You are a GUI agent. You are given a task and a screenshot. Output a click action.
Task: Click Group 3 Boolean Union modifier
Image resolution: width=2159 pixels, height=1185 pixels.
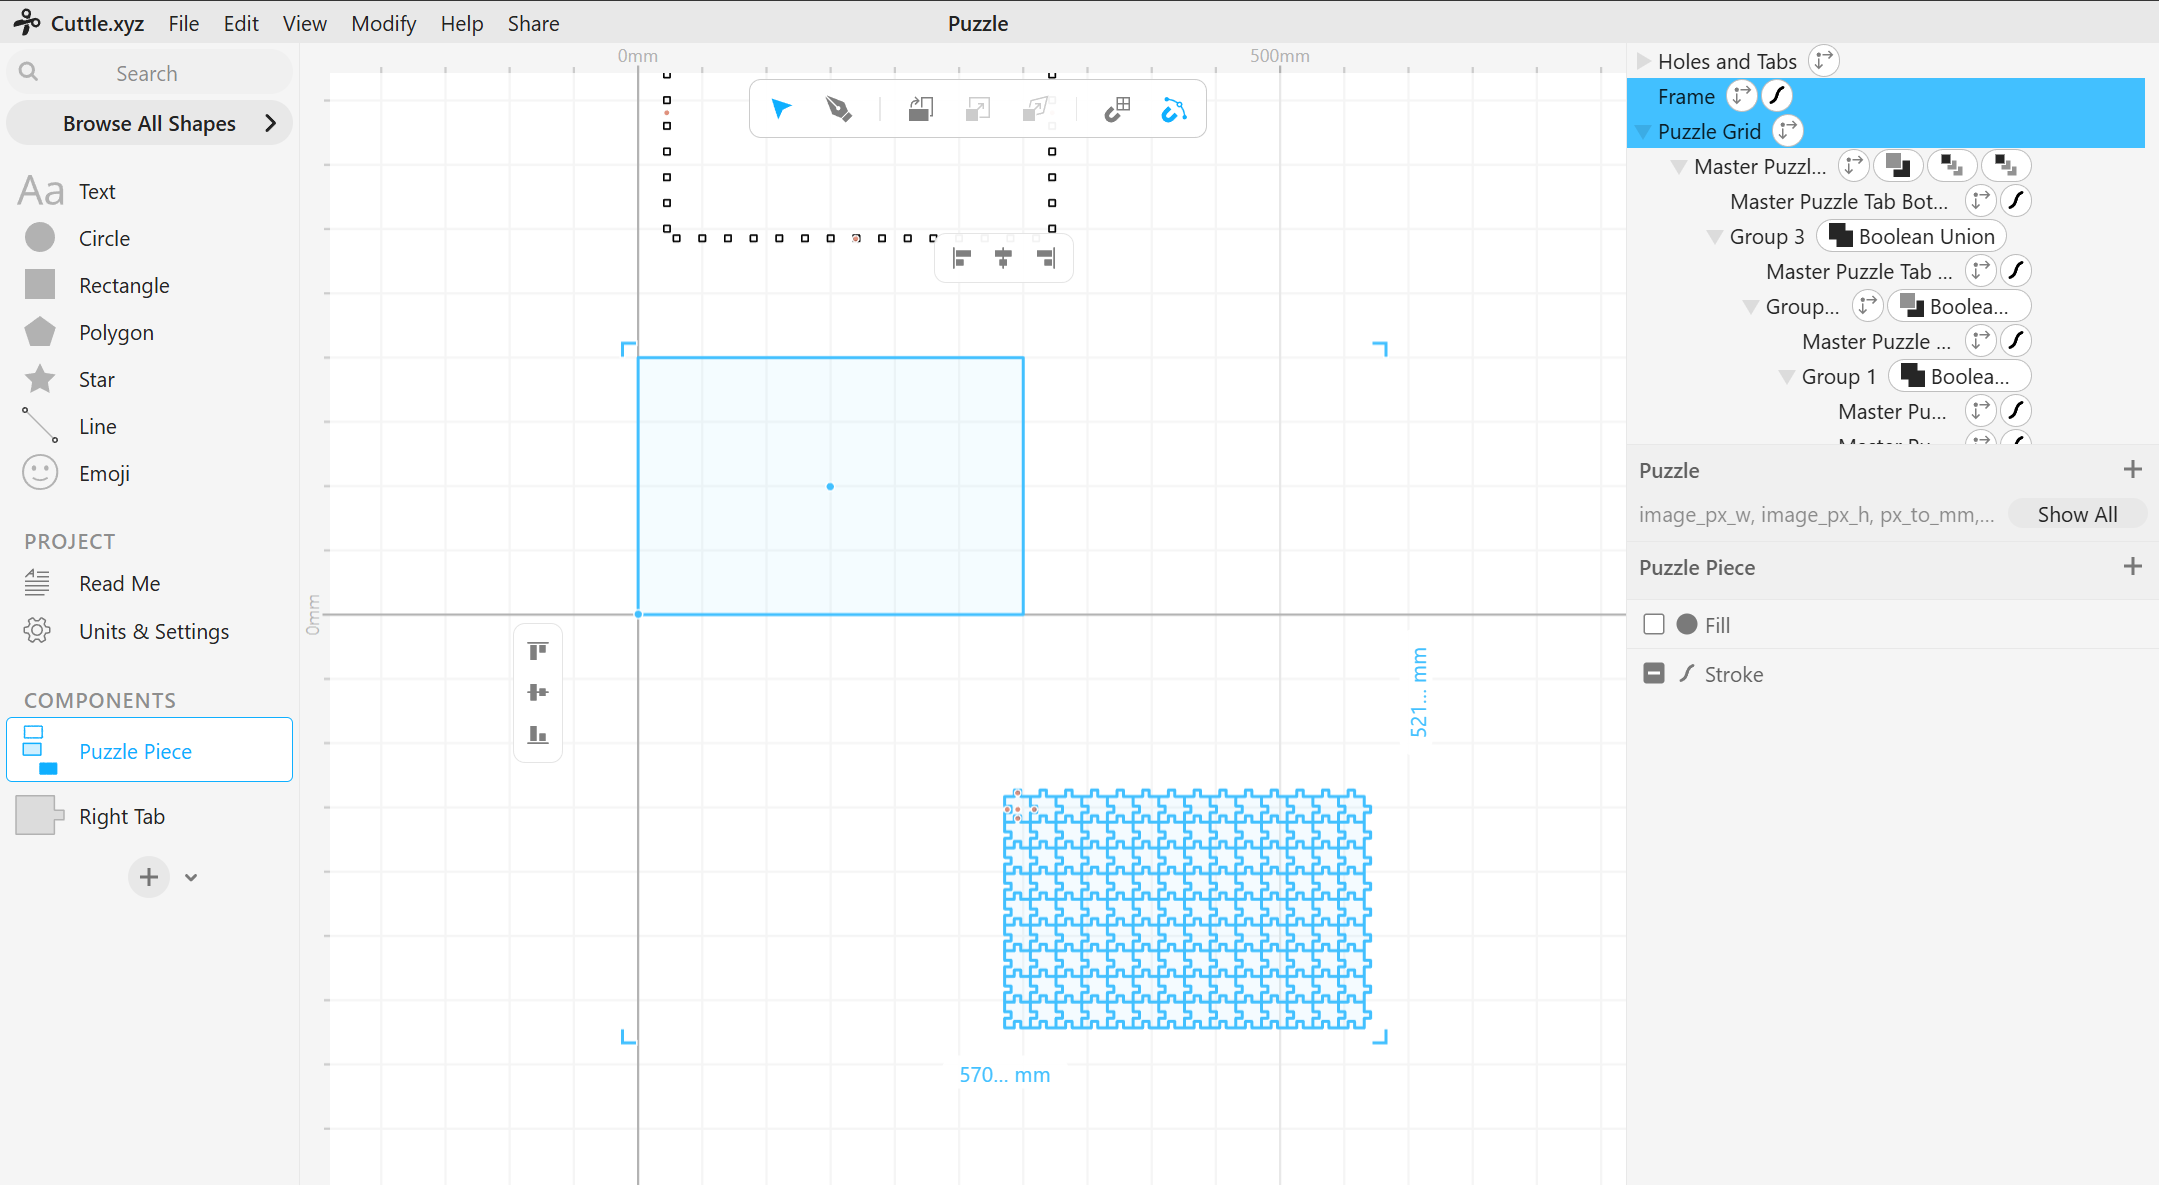1912,236
